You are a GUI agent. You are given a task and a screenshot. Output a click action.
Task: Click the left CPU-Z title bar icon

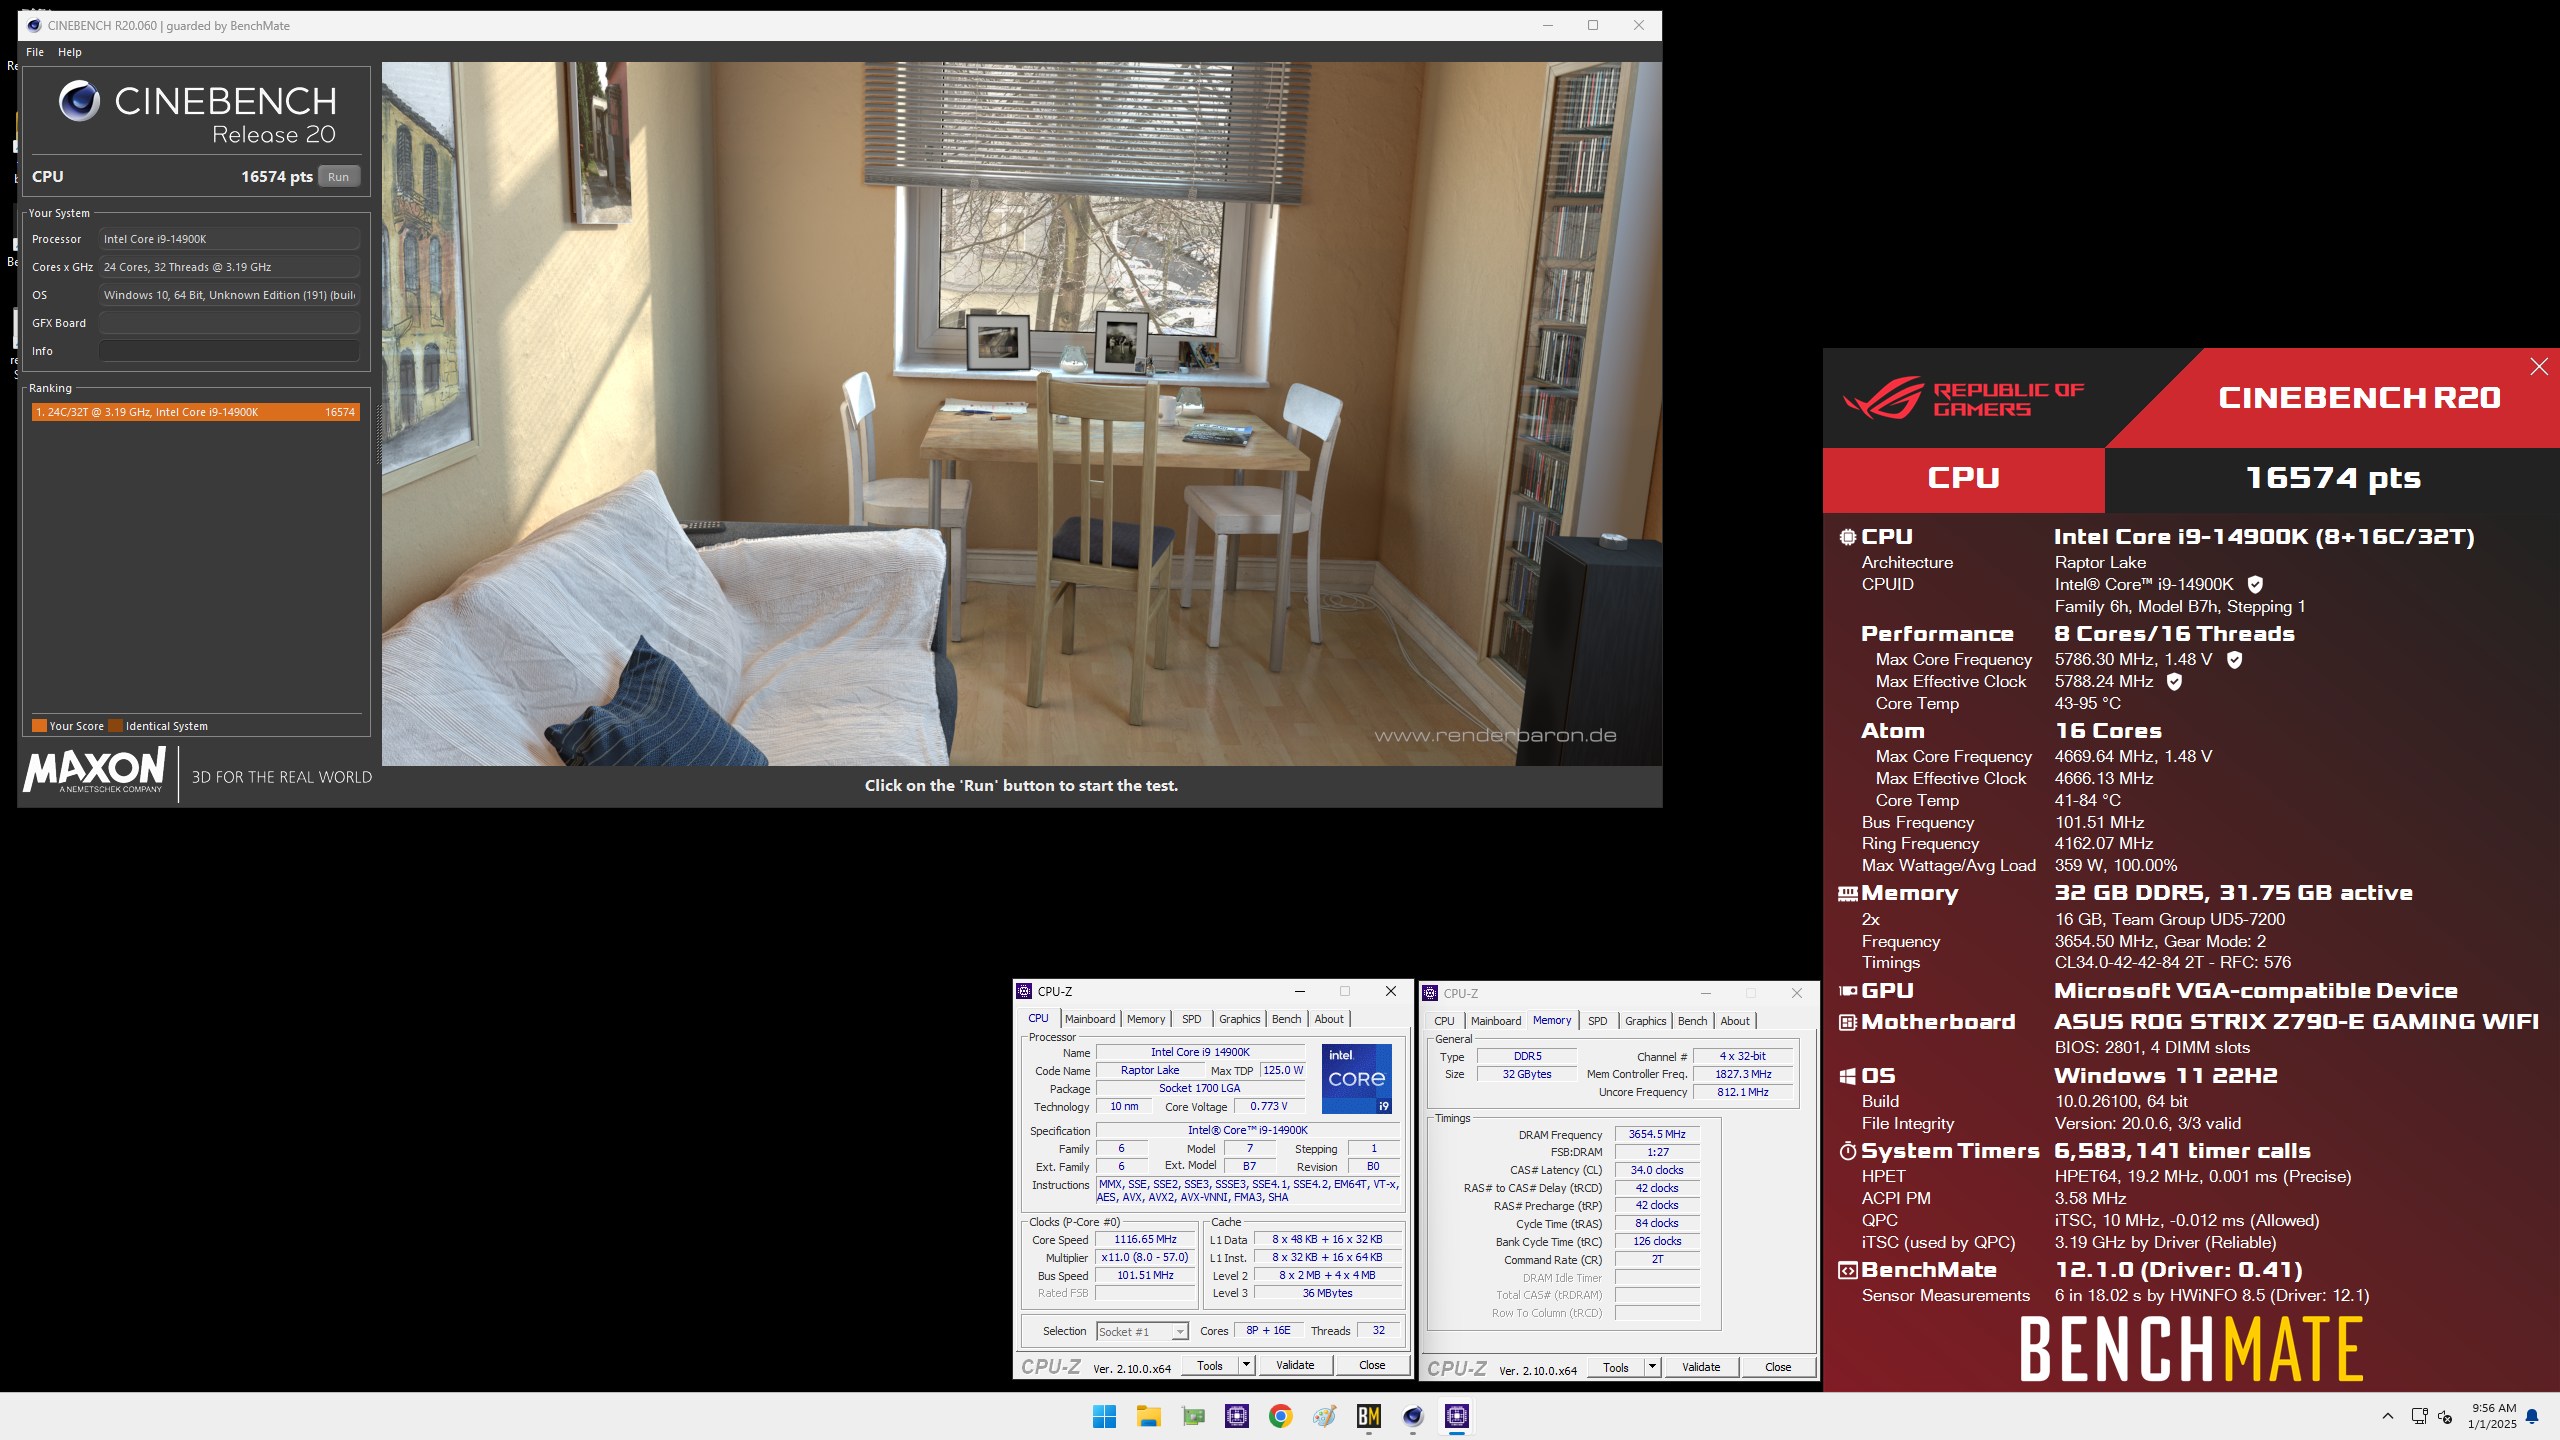[x=1024, y=992]
